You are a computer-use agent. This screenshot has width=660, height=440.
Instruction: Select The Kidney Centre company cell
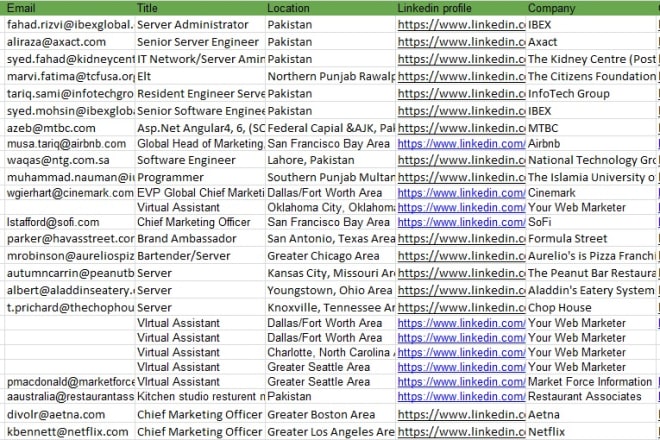pos(591,59)
